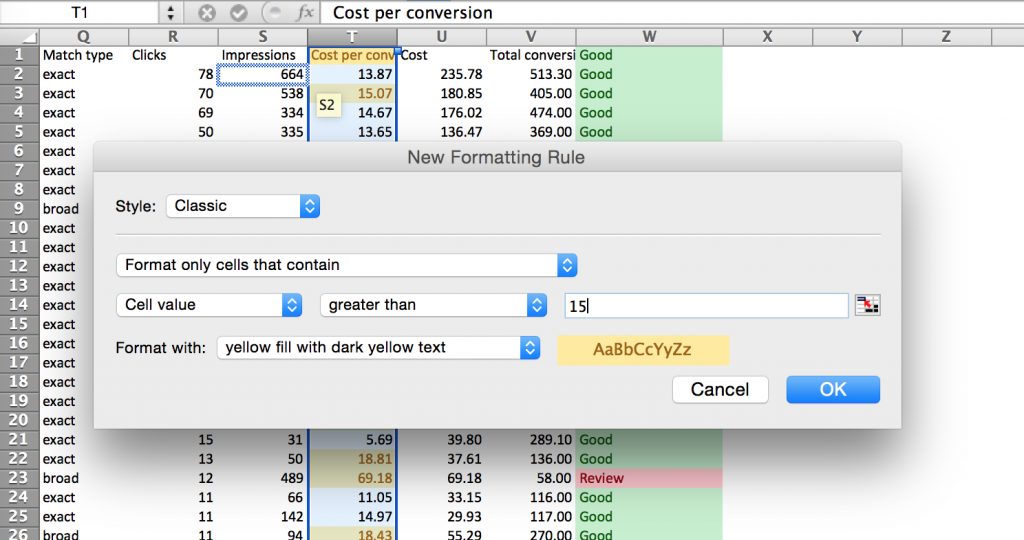This screenshot has width=1024, height=540.
Task: Click cell with value 5.69
Action: tap(353, 439)
